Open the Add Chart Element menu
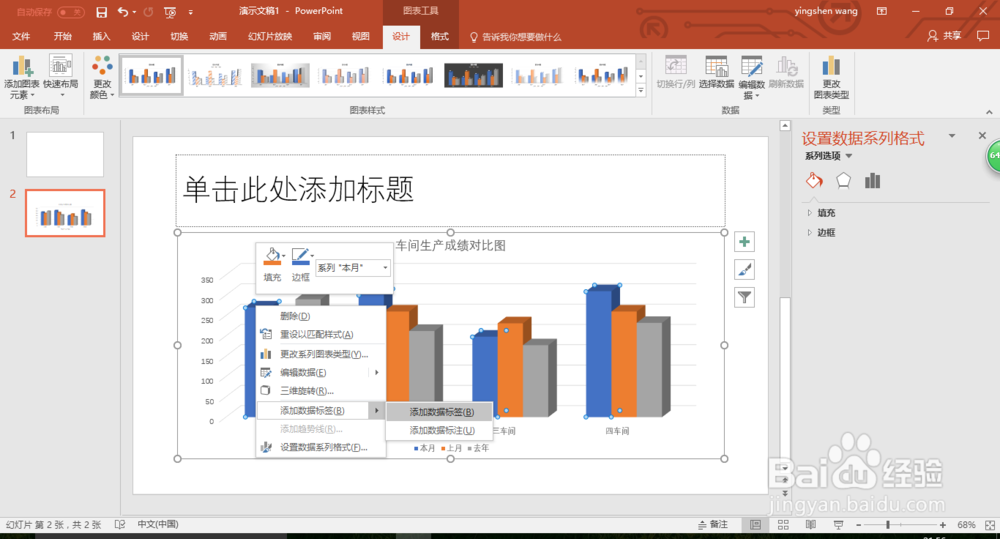 coord(22,77)
